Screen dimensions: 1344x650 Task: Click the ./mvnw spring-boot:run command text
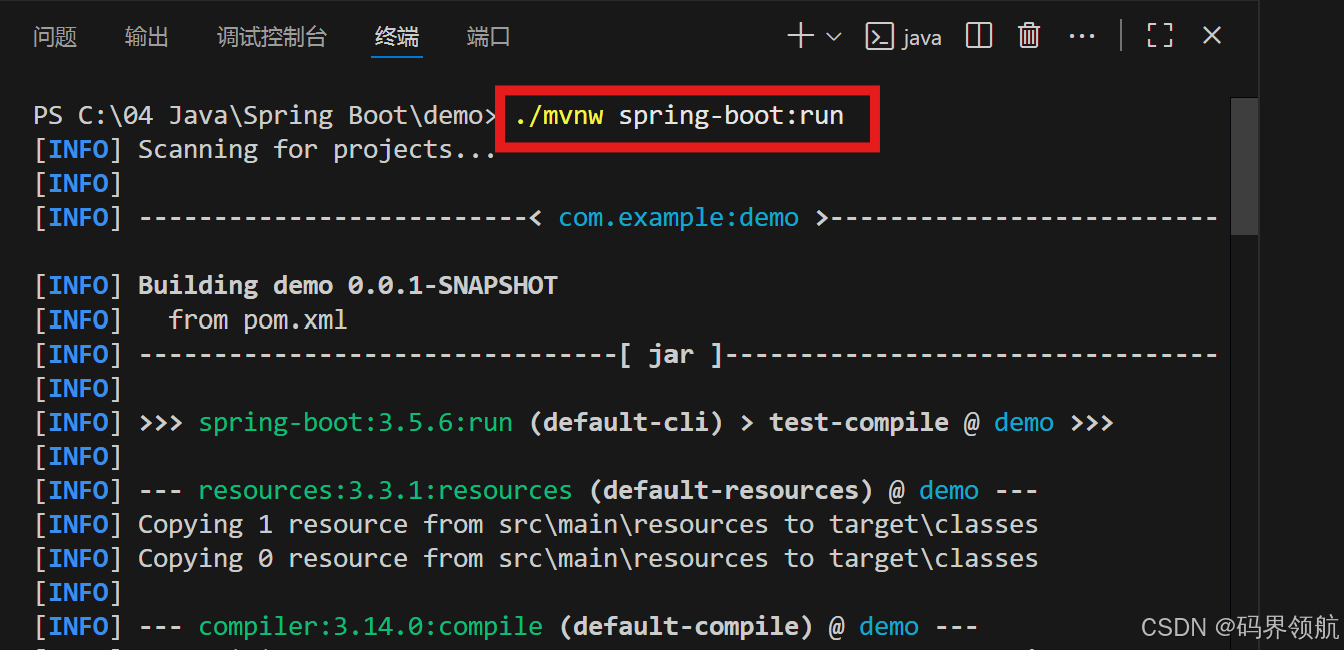(x=680, y=115)
